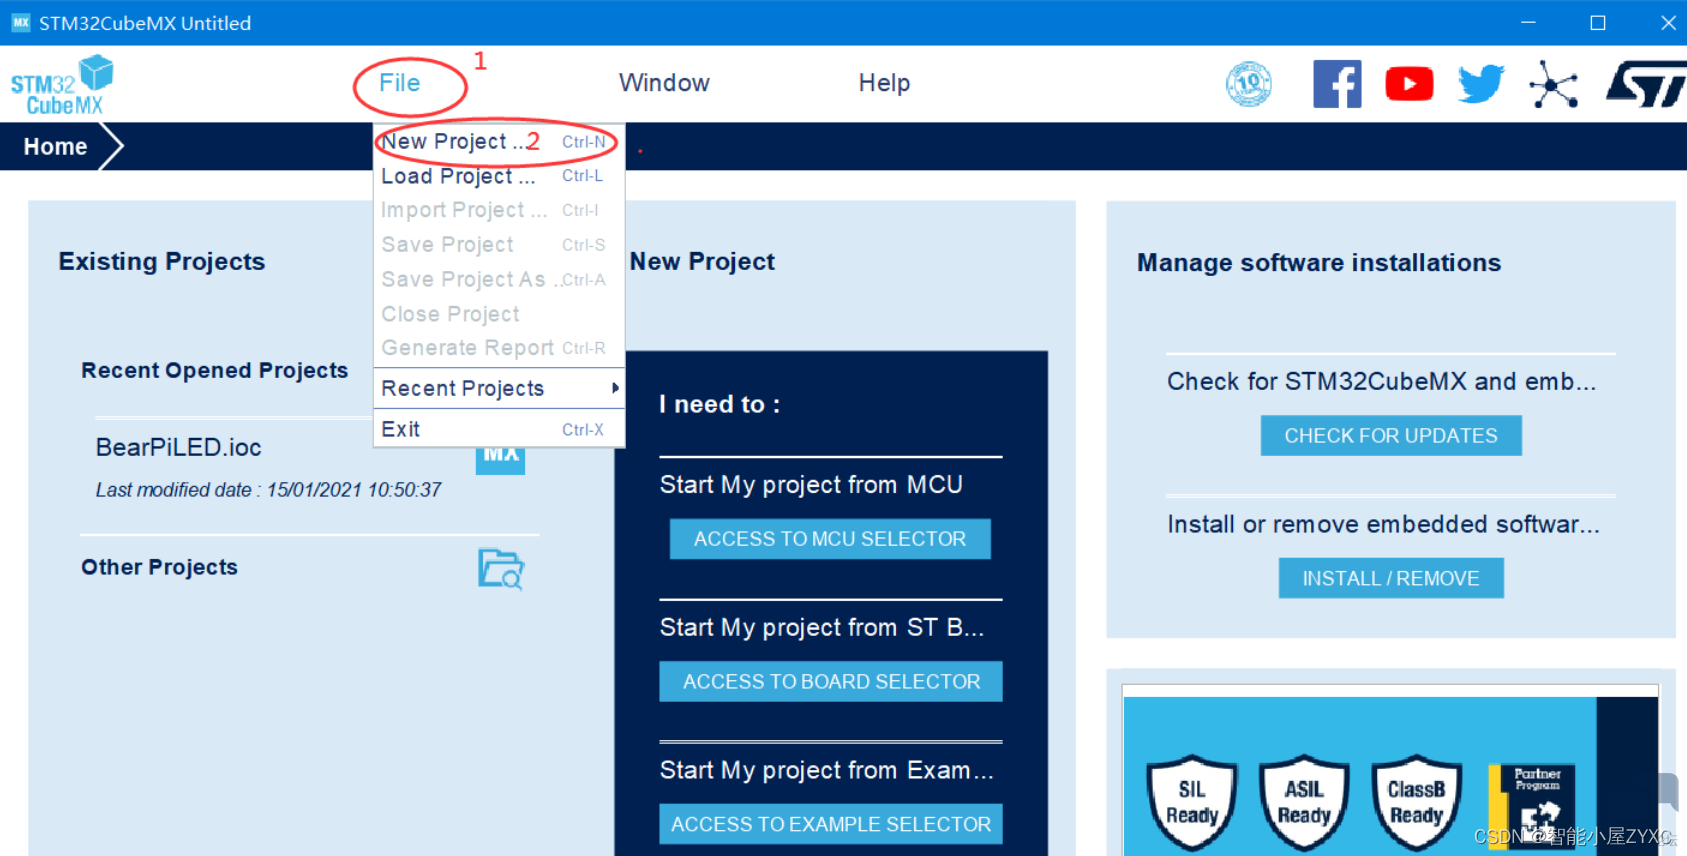This screenshot has height=856, width=1687.
Task: Click the Manage software installations heading
Action: [1319, 262]
